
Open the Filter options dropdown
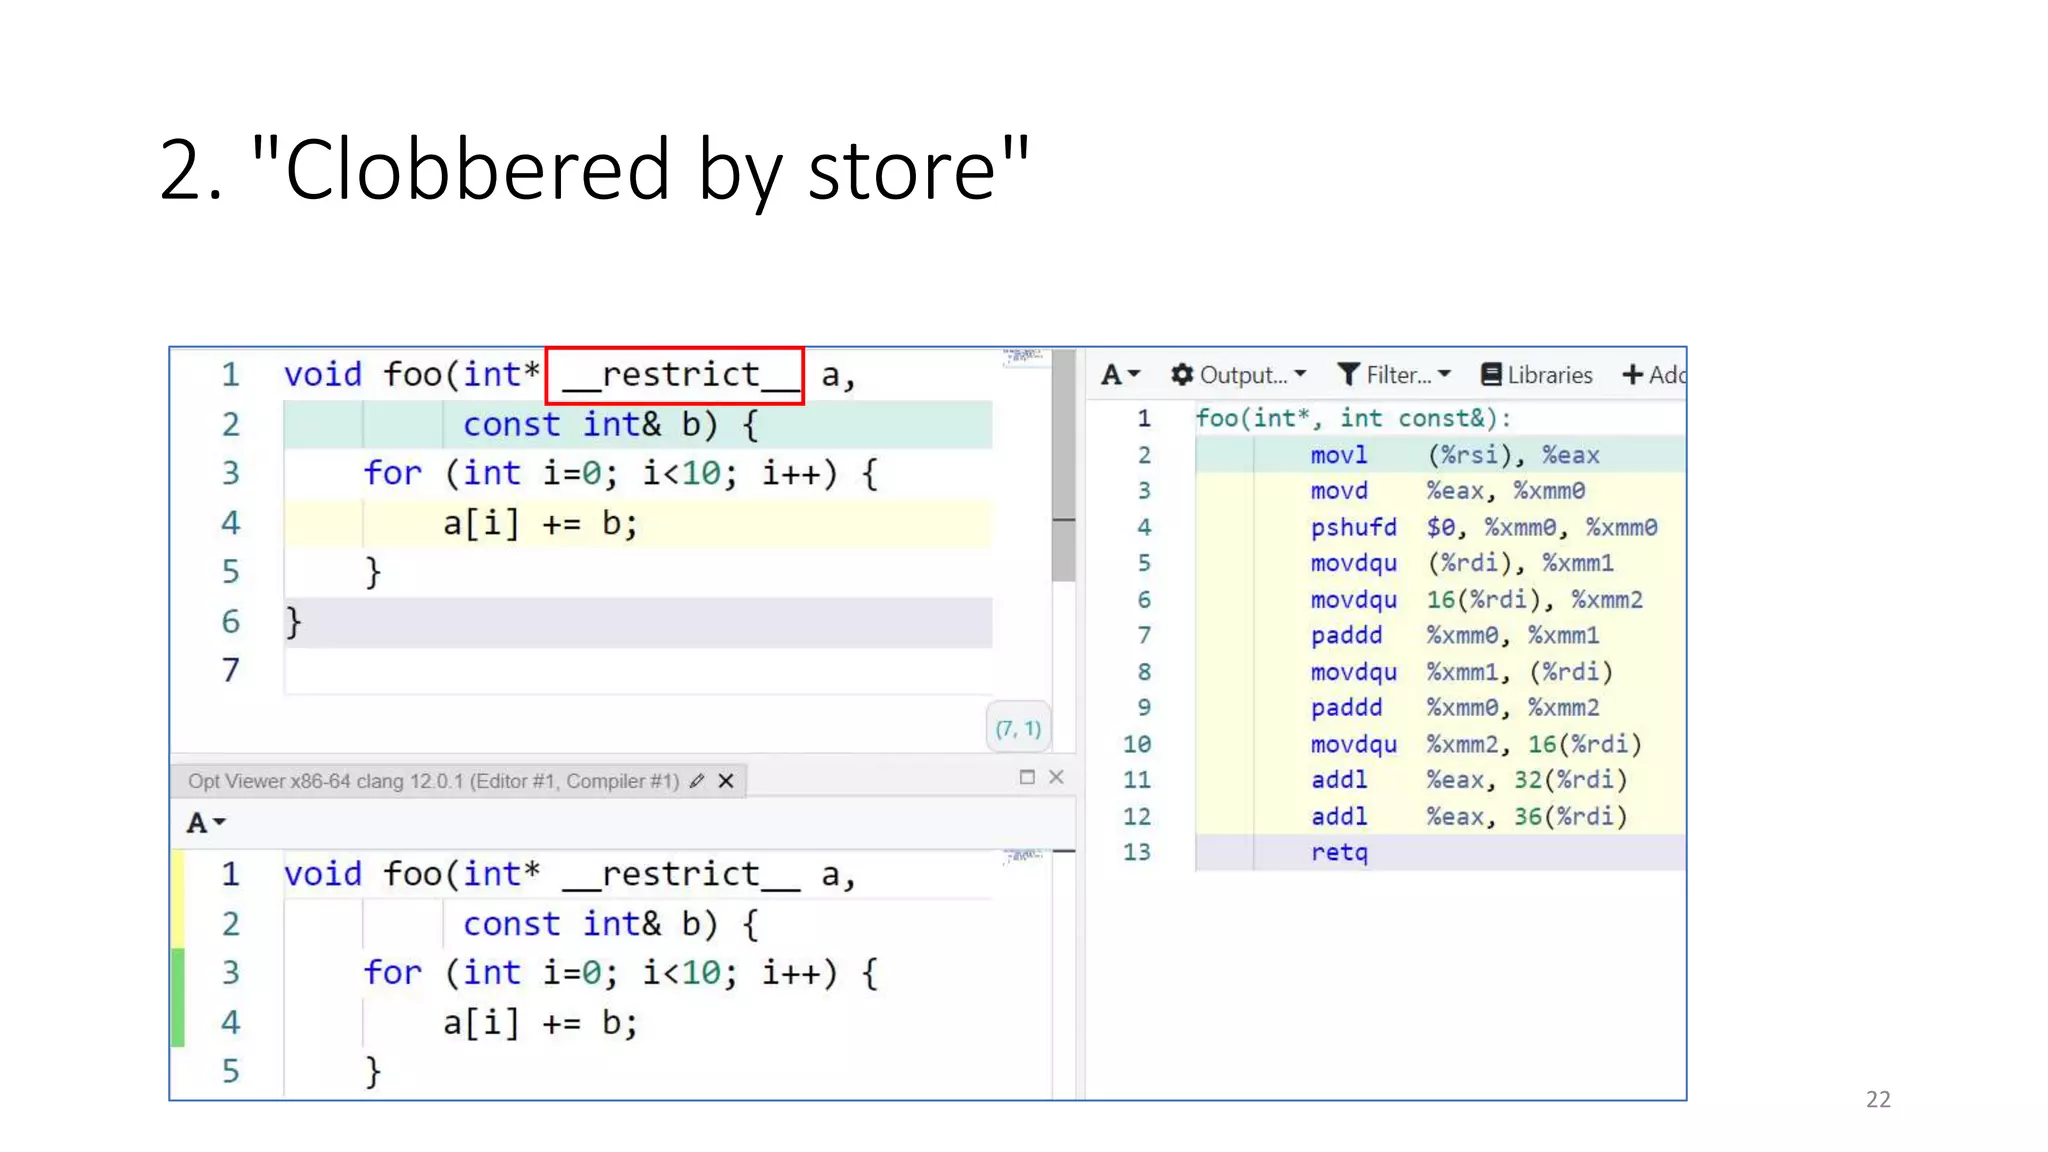(x=1394, y=375)
